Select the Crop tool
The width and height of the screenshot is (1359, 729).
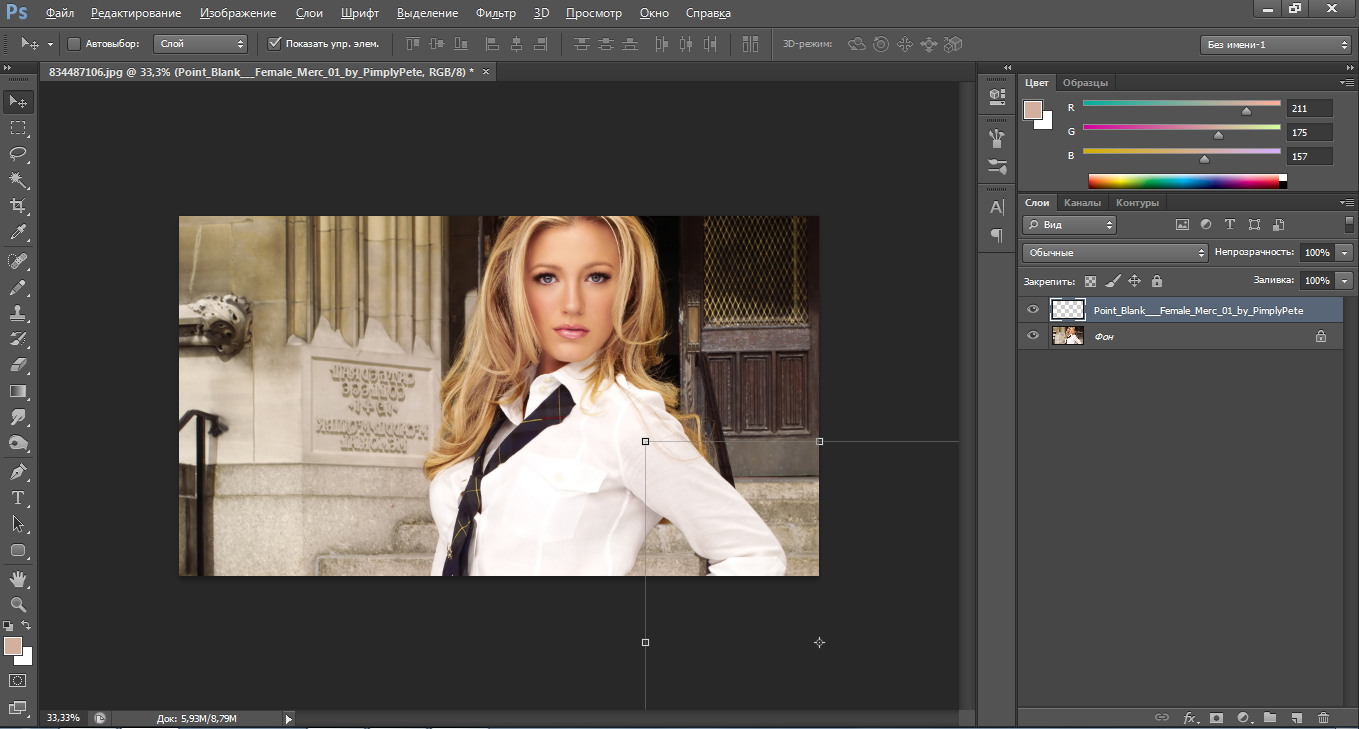tap(18, 206)
